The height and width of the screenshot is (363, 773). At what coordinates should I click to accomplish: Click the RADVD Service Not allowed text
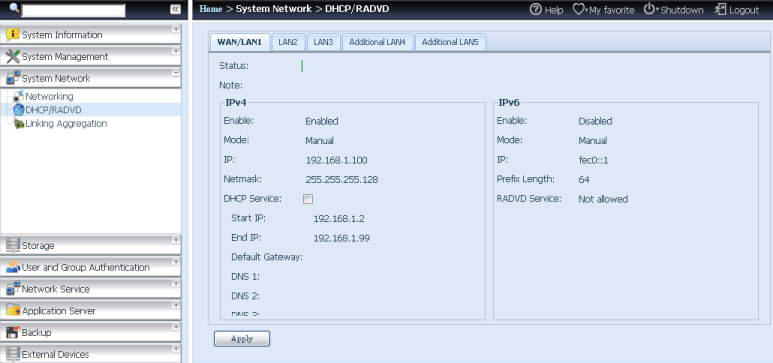[x=603, y=199]
